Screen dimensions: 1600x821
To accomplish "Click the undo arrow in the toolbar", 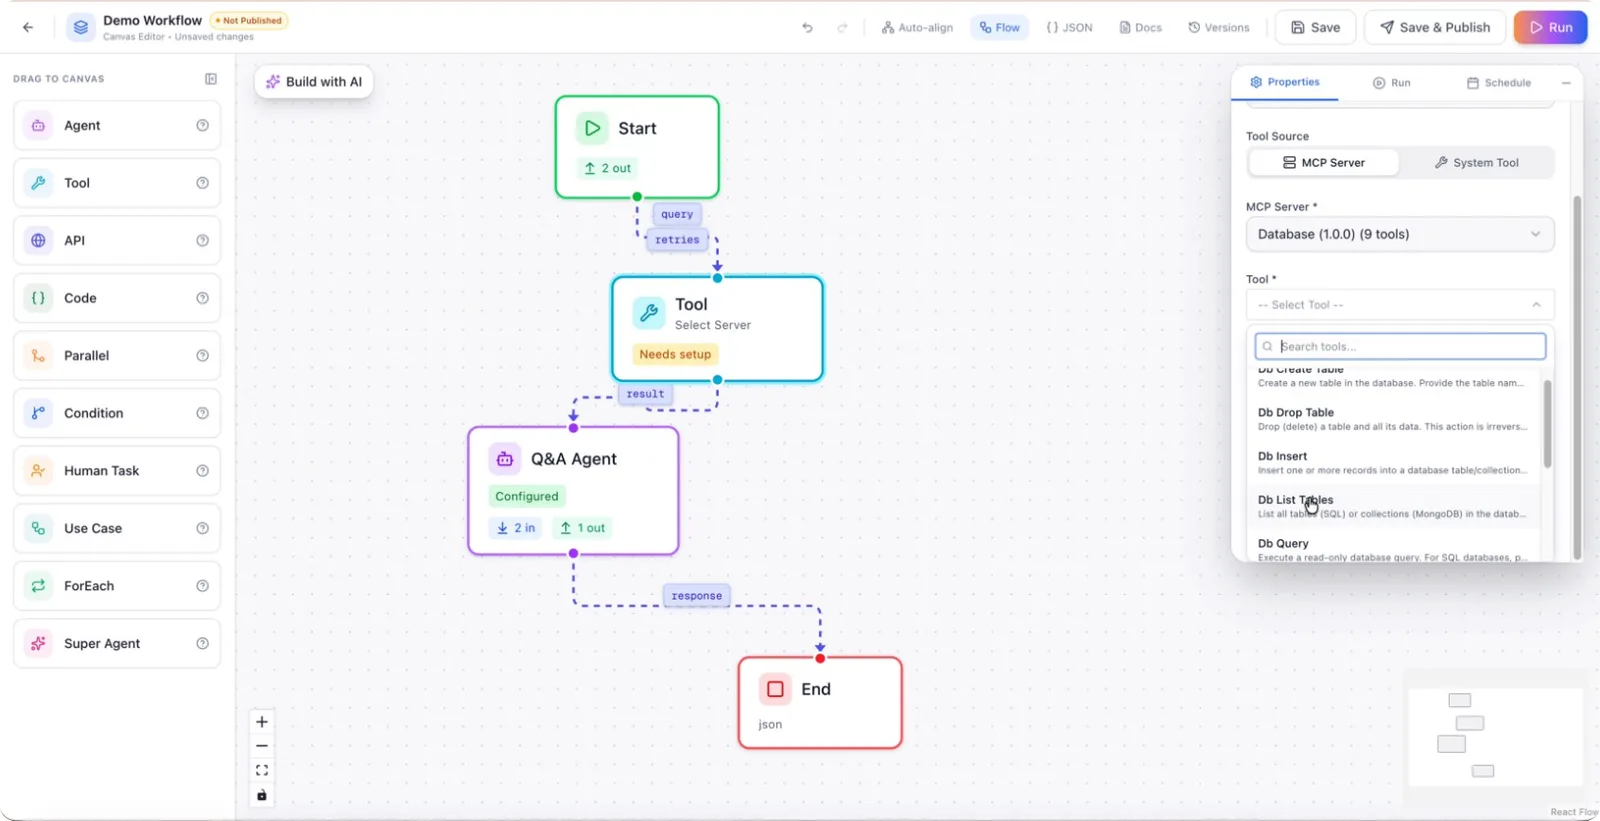I will click(x=808, y=28).
